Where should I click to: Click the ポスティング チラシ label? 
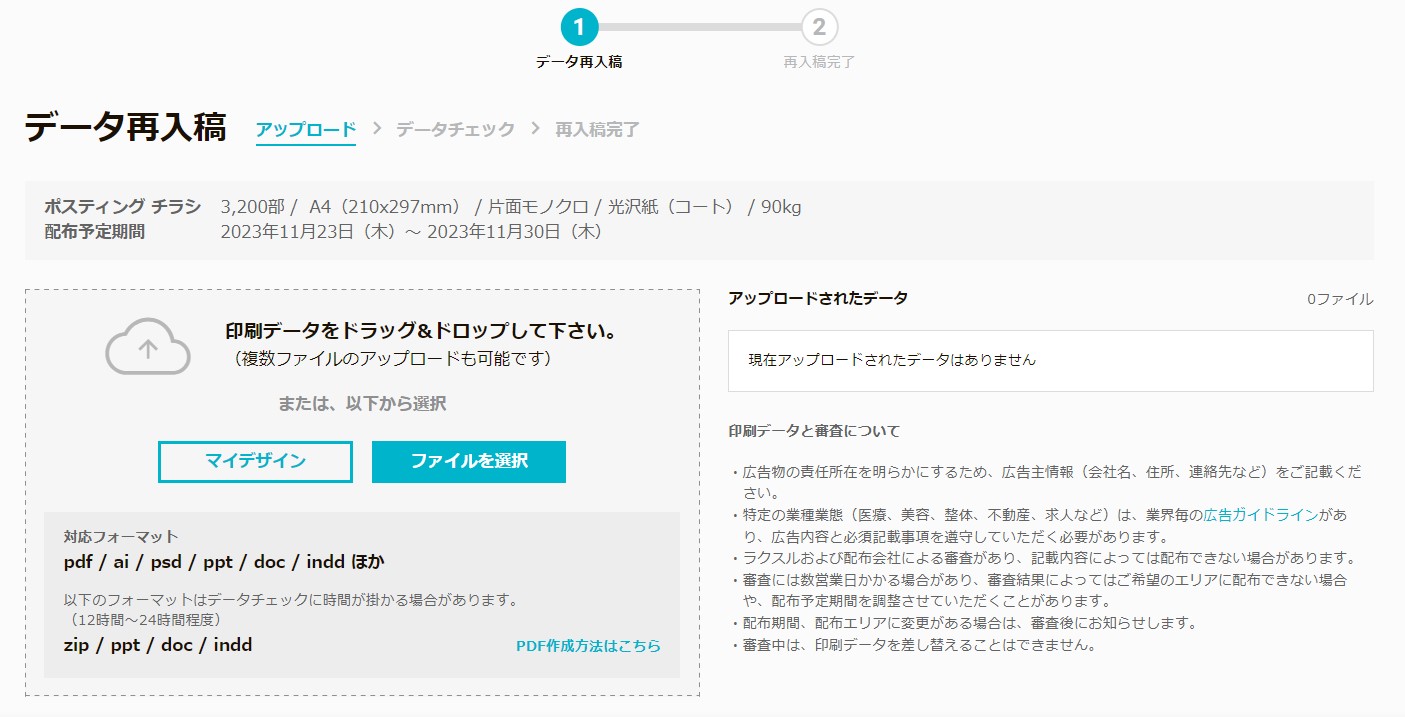(122, 207)
